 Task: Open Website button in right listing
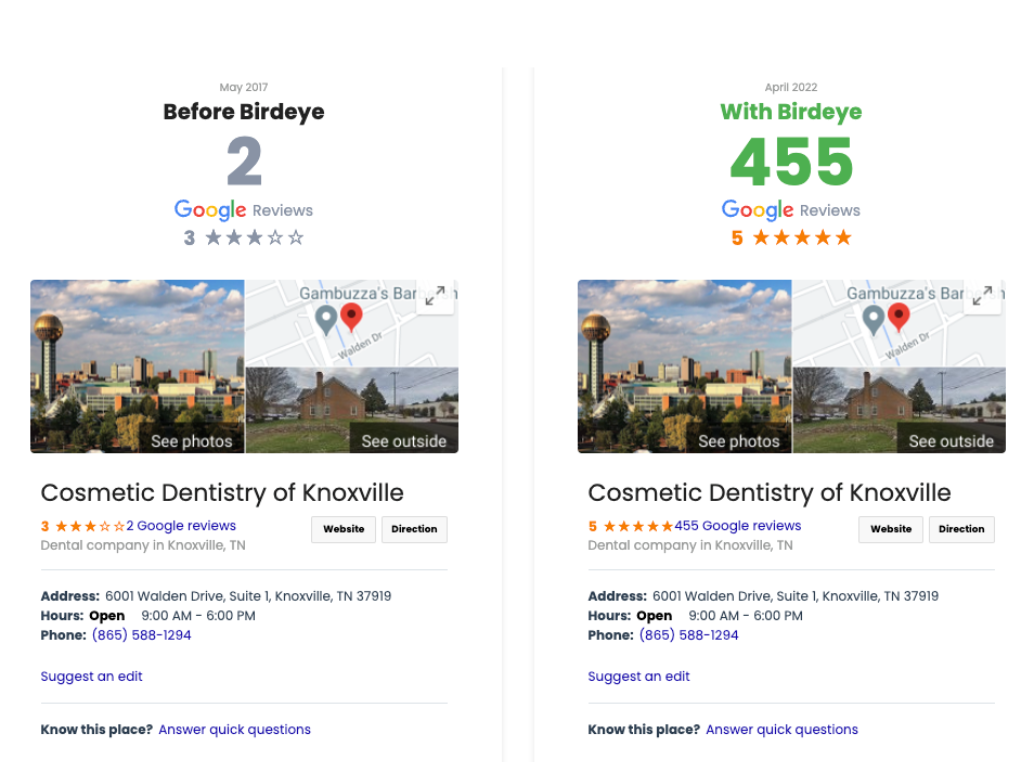click(891, 529)
